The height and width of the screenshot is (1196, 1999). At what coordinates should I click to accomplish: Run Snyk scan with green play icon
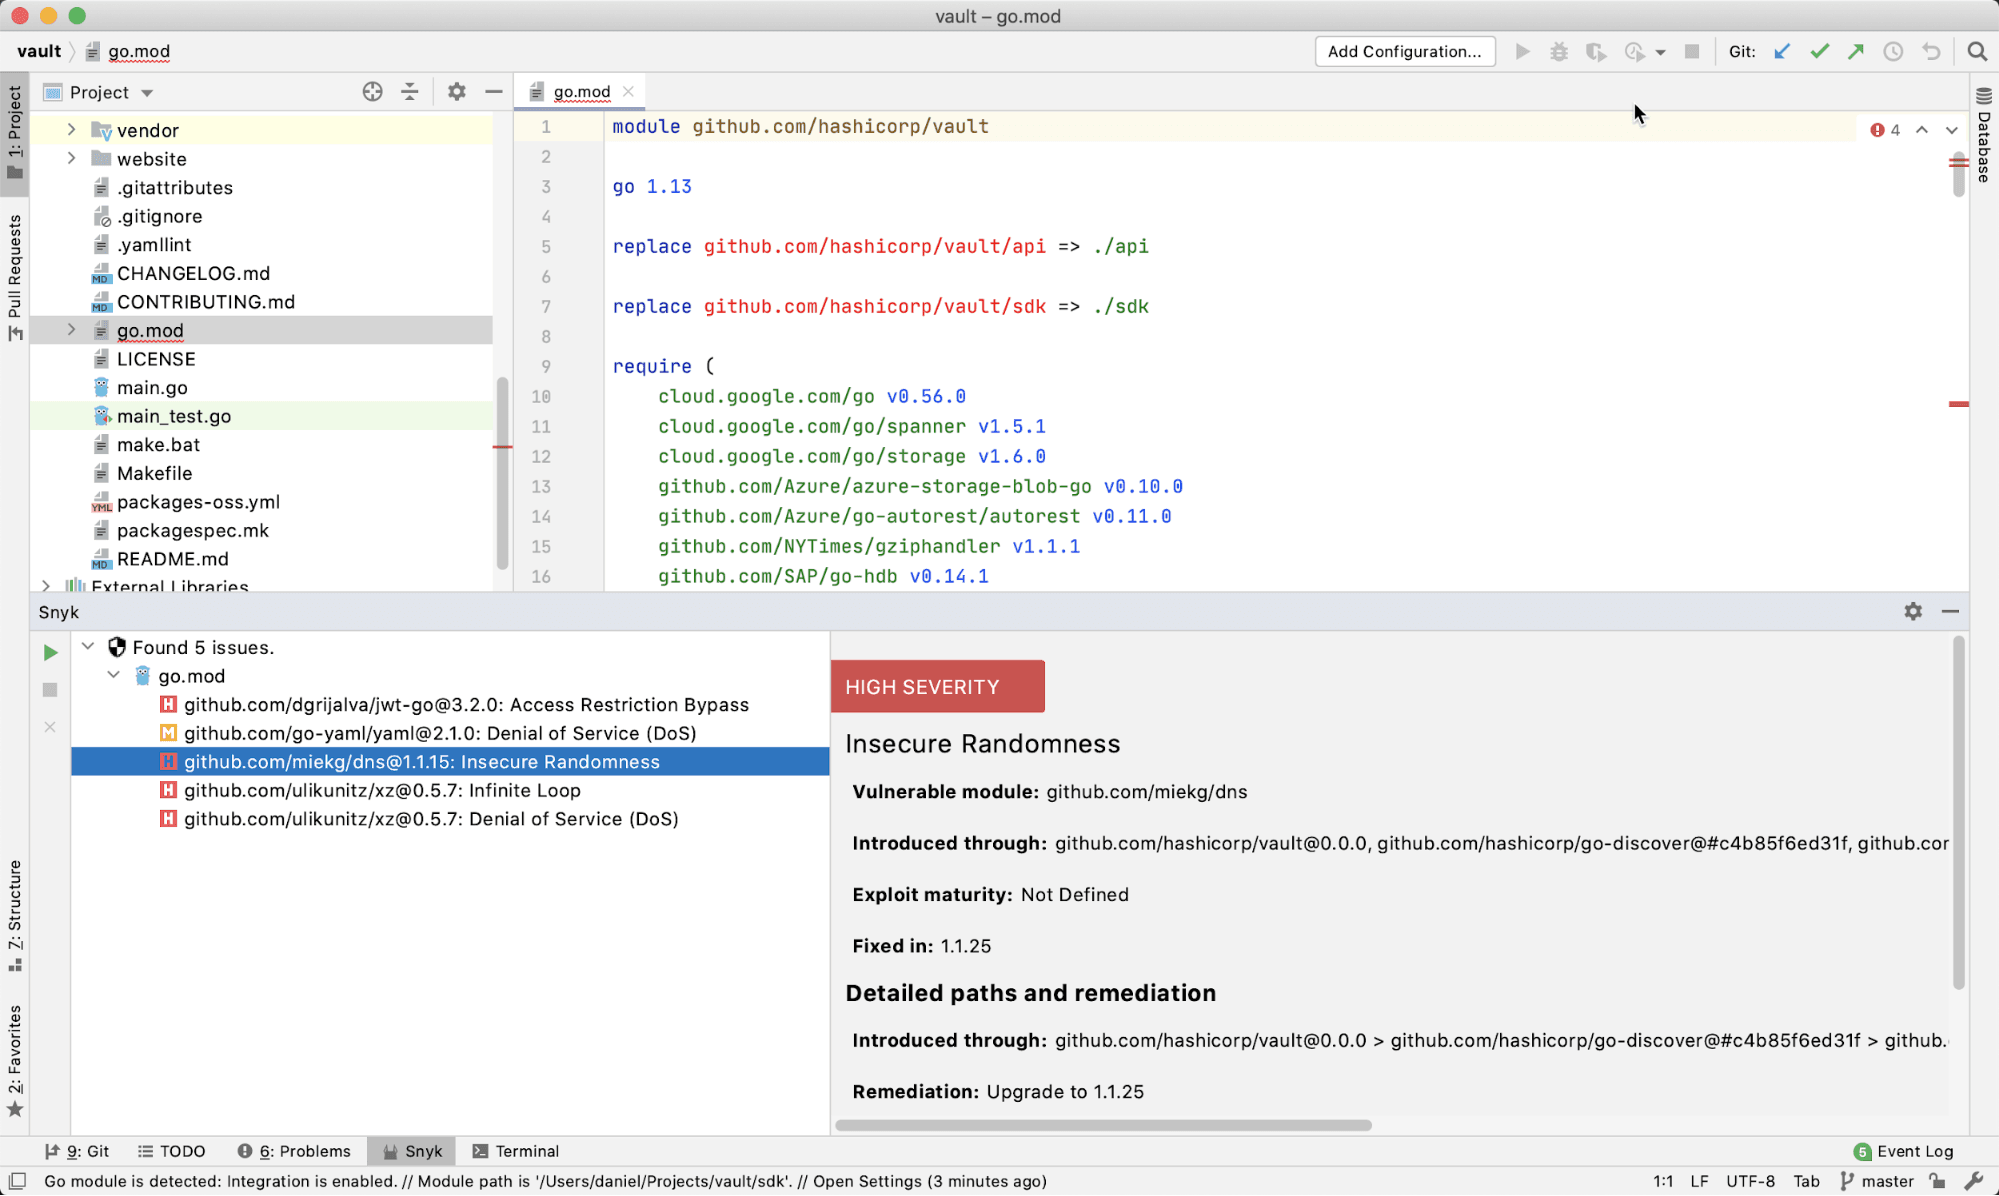(50, 652)
